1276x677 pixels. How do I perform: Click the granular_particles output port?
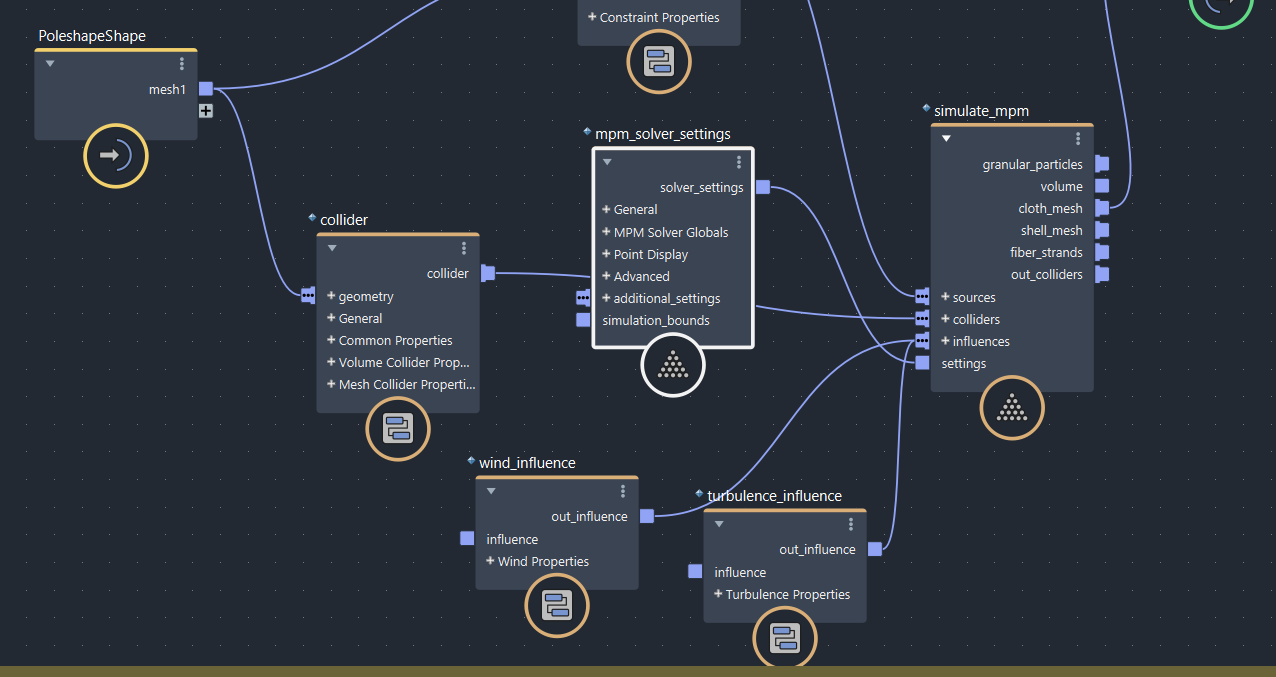1102,164
